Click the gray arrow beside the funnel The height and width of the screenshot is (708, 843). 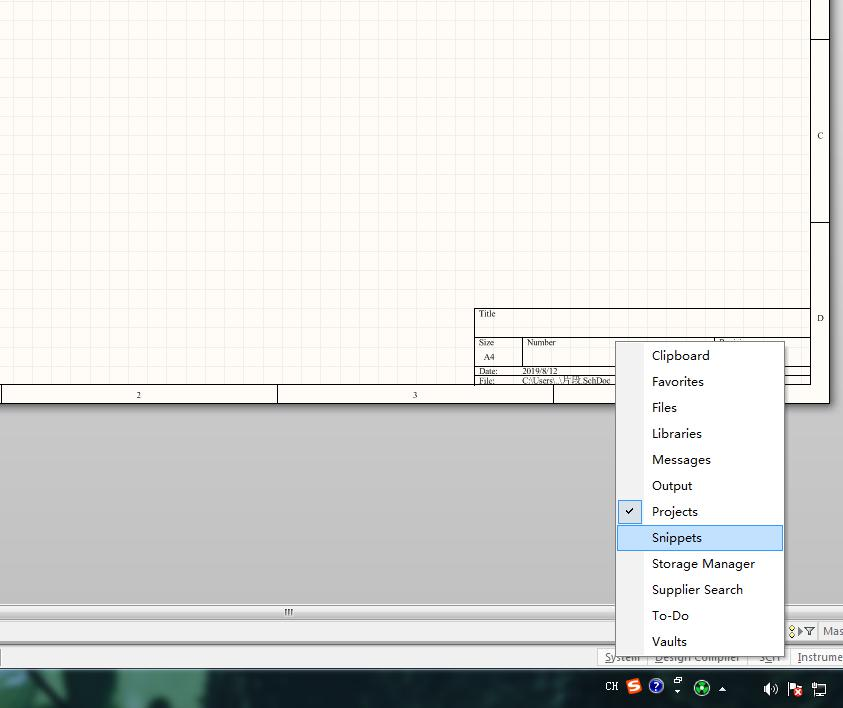point(800,631)
